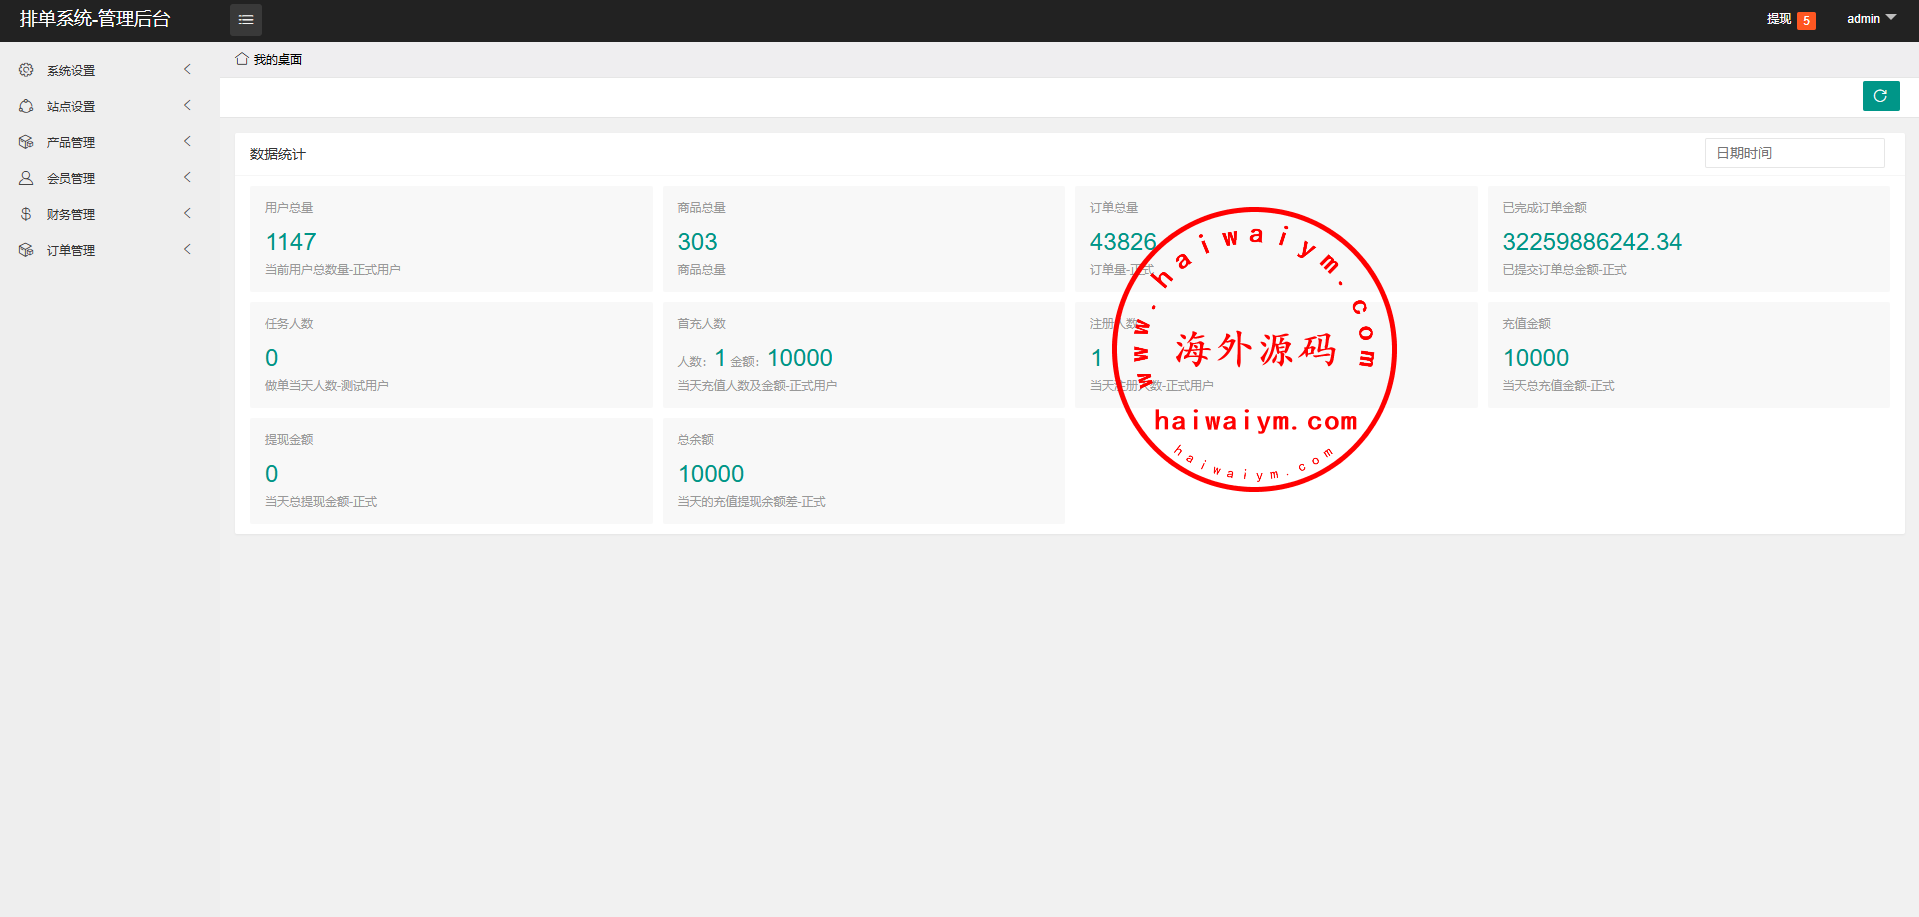Click the System Settings gear icon
The height and width of the screenshot is (917, 1919).
click(26, 70)
